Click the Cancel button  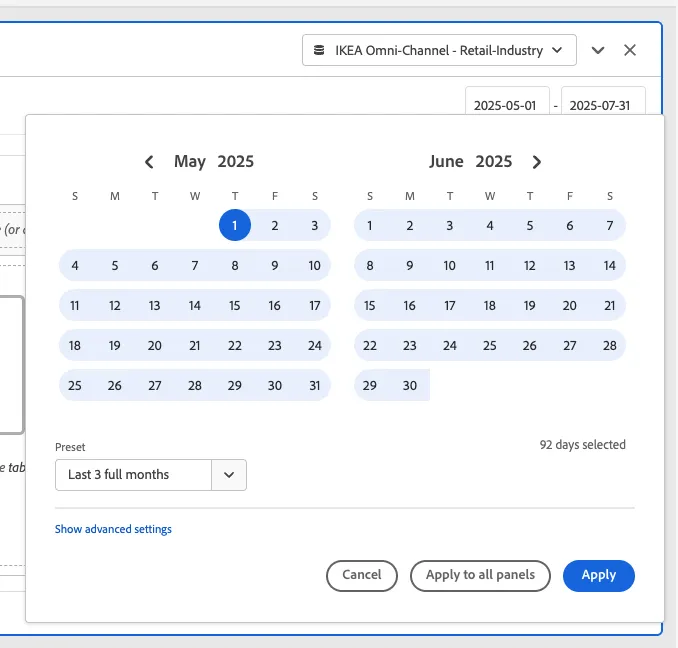(361, 575)
